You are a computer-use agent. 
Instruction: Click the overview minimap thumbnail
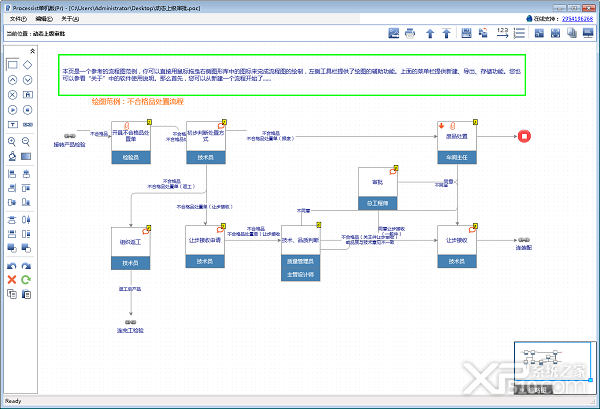click(554, 362)
